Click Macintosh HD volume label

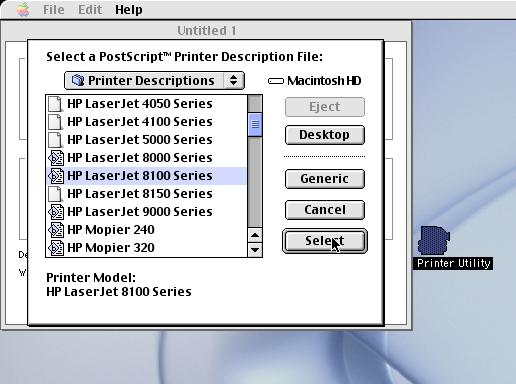coord(324,81)
